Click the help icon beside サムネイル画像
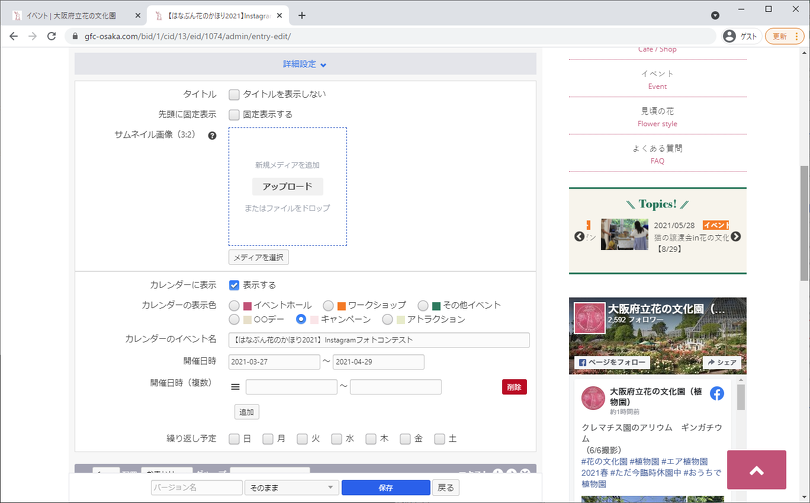The height and width of the screenshot is (503, 810). (x=212, y=135)
